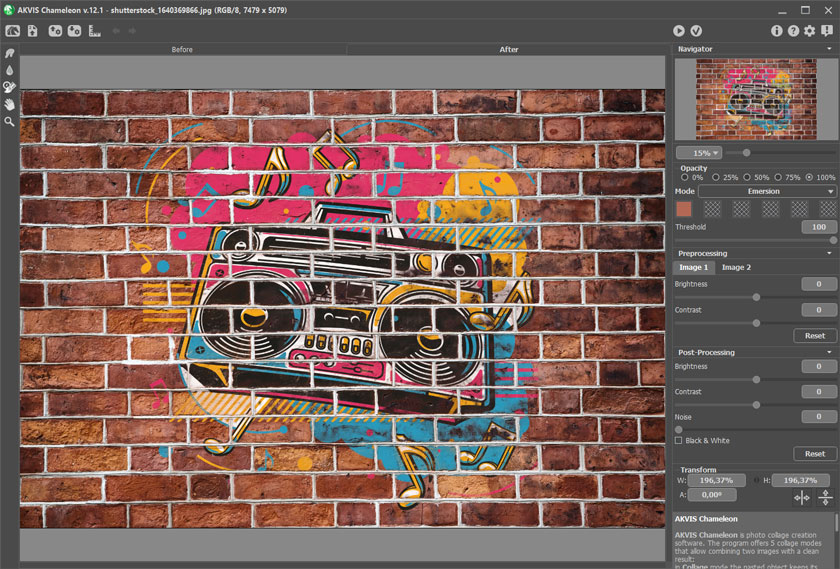Select the transform tool with pointing hand
This screenshot has height=569, width=840.
(x=10, y=87)
